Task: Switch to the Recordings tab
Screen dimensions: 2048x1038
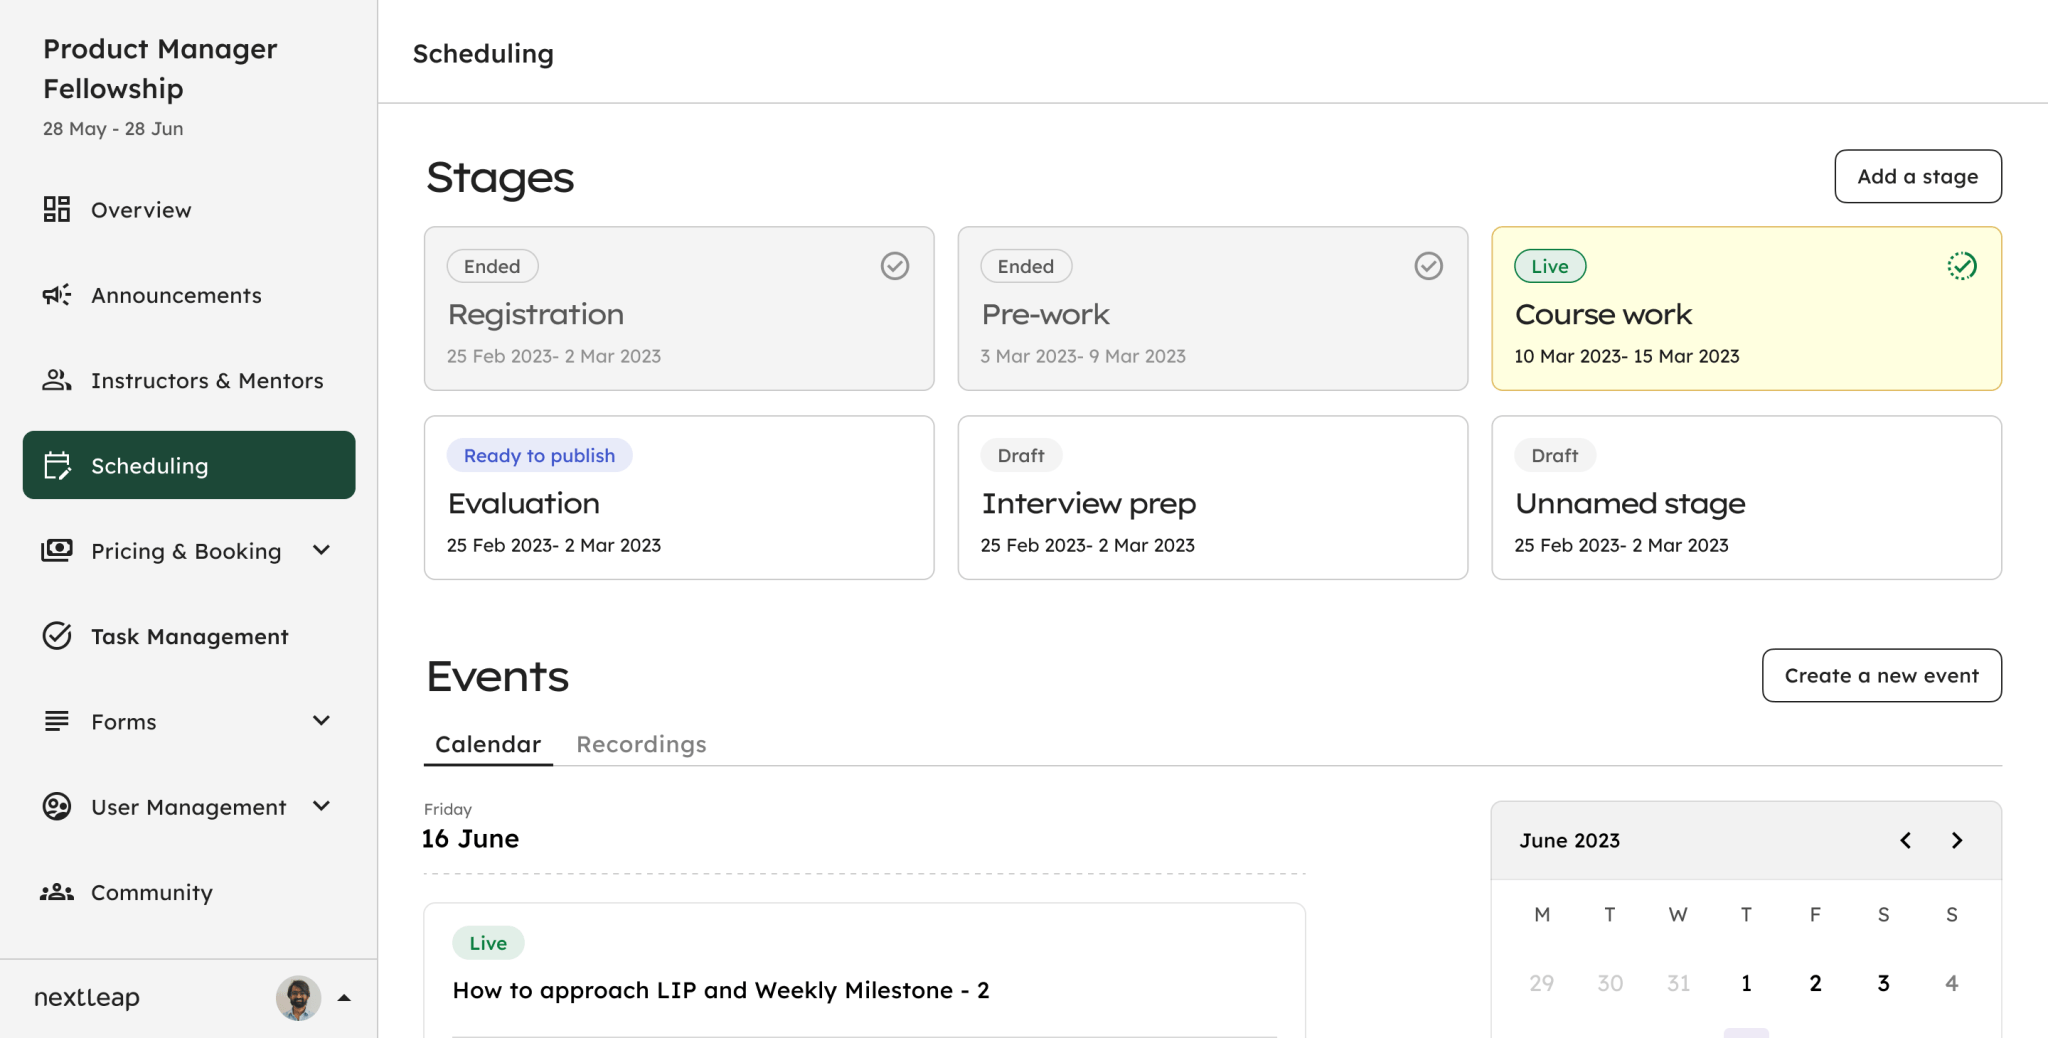Action: (x=641, y=744)
